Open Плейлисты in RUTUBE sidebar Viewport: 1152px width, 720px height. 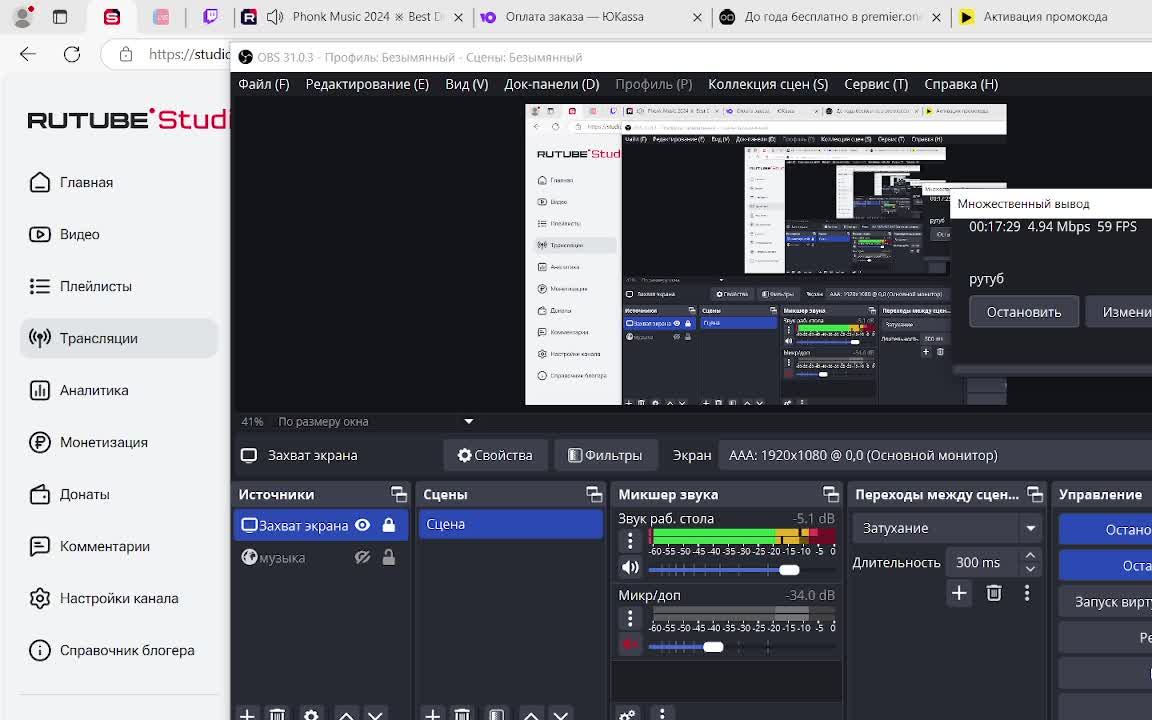tap(80, 287)
